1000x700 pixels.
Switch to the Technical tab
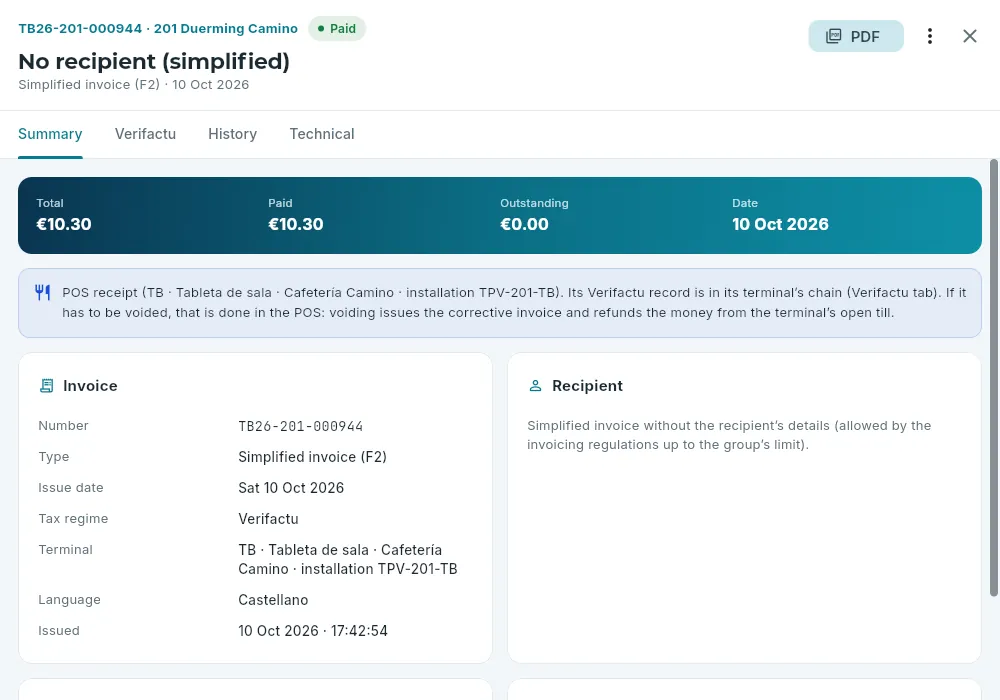click(x=322, y=134)
